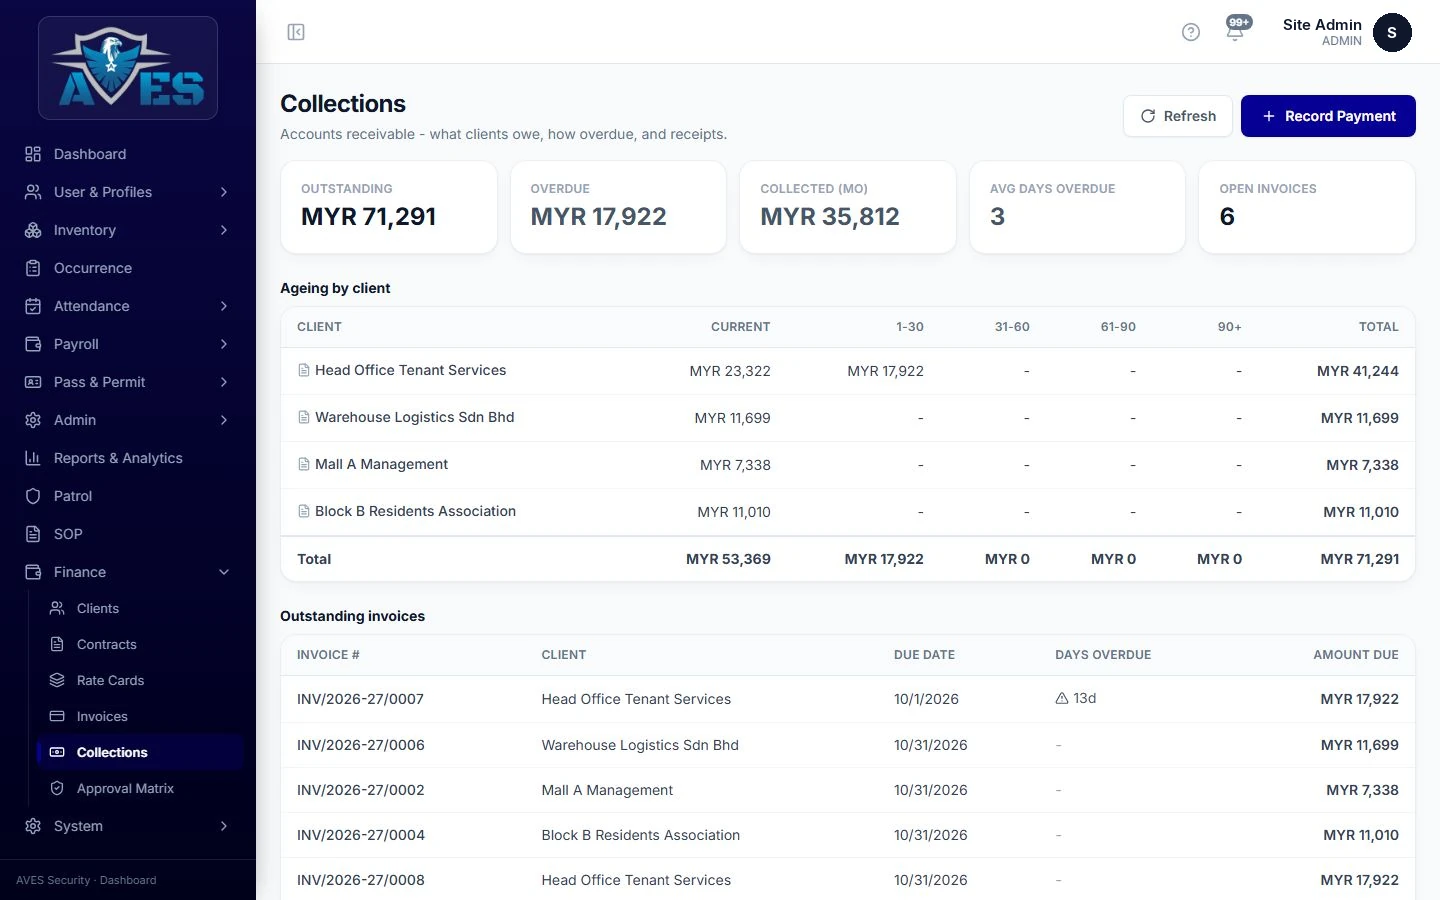
Task: Open the Occurrence menu item
Action: tap(128, 268)
